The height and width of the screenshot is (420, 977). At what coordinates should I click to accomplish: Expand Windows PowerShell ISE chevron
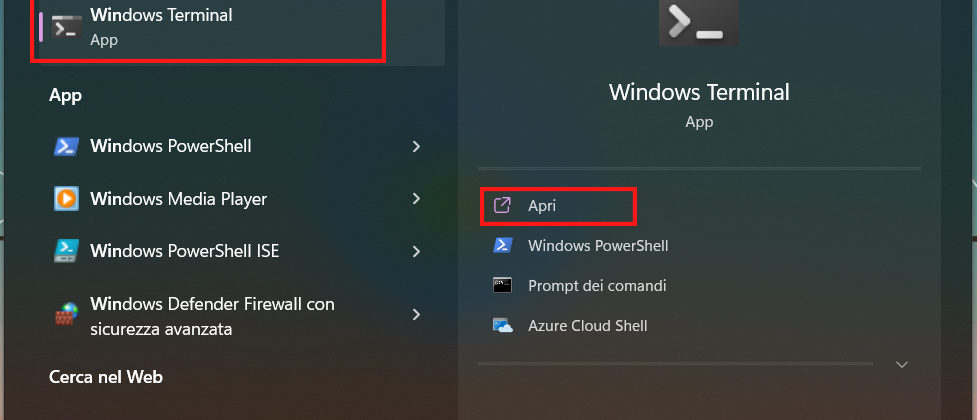pyautogui.click(x=416, y=249)
